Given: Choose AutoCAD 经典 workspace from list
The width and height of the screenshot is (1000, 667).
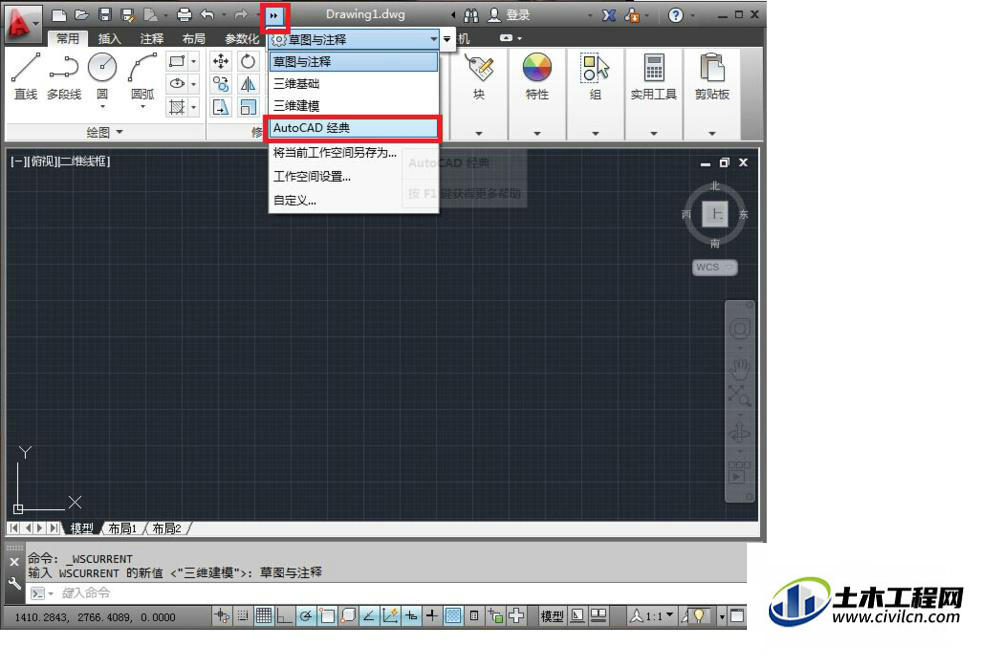Looking at the screenshot, I should click(x=354, y=128).
